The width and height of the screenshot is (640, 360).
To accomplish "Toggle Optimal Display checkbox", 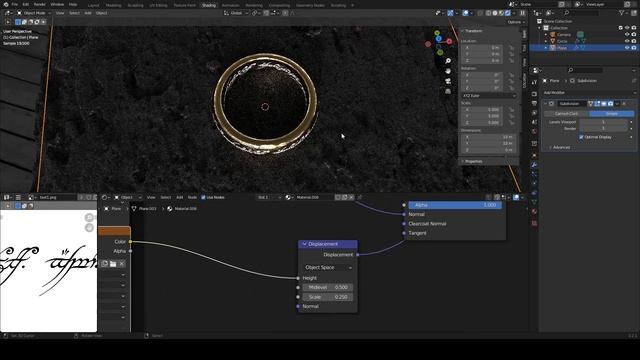I will tap(581, 137).
